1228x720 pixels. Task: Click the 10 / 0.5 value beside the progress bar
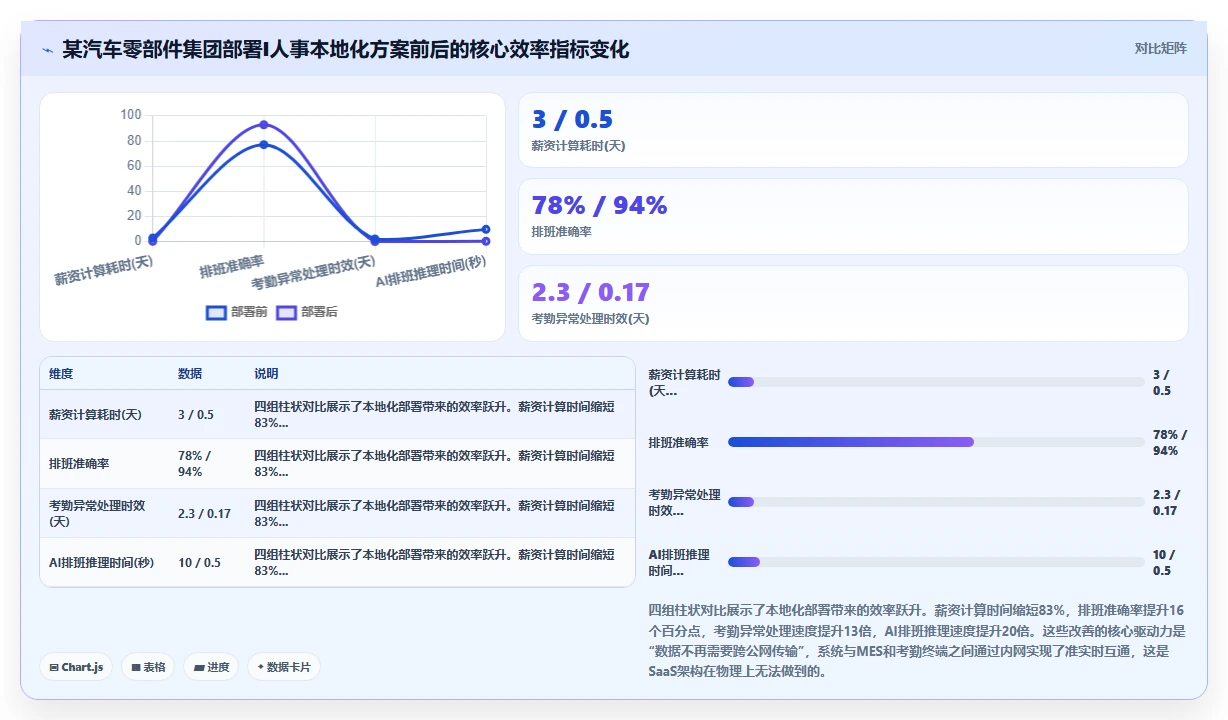click(x=1164, y=562)
